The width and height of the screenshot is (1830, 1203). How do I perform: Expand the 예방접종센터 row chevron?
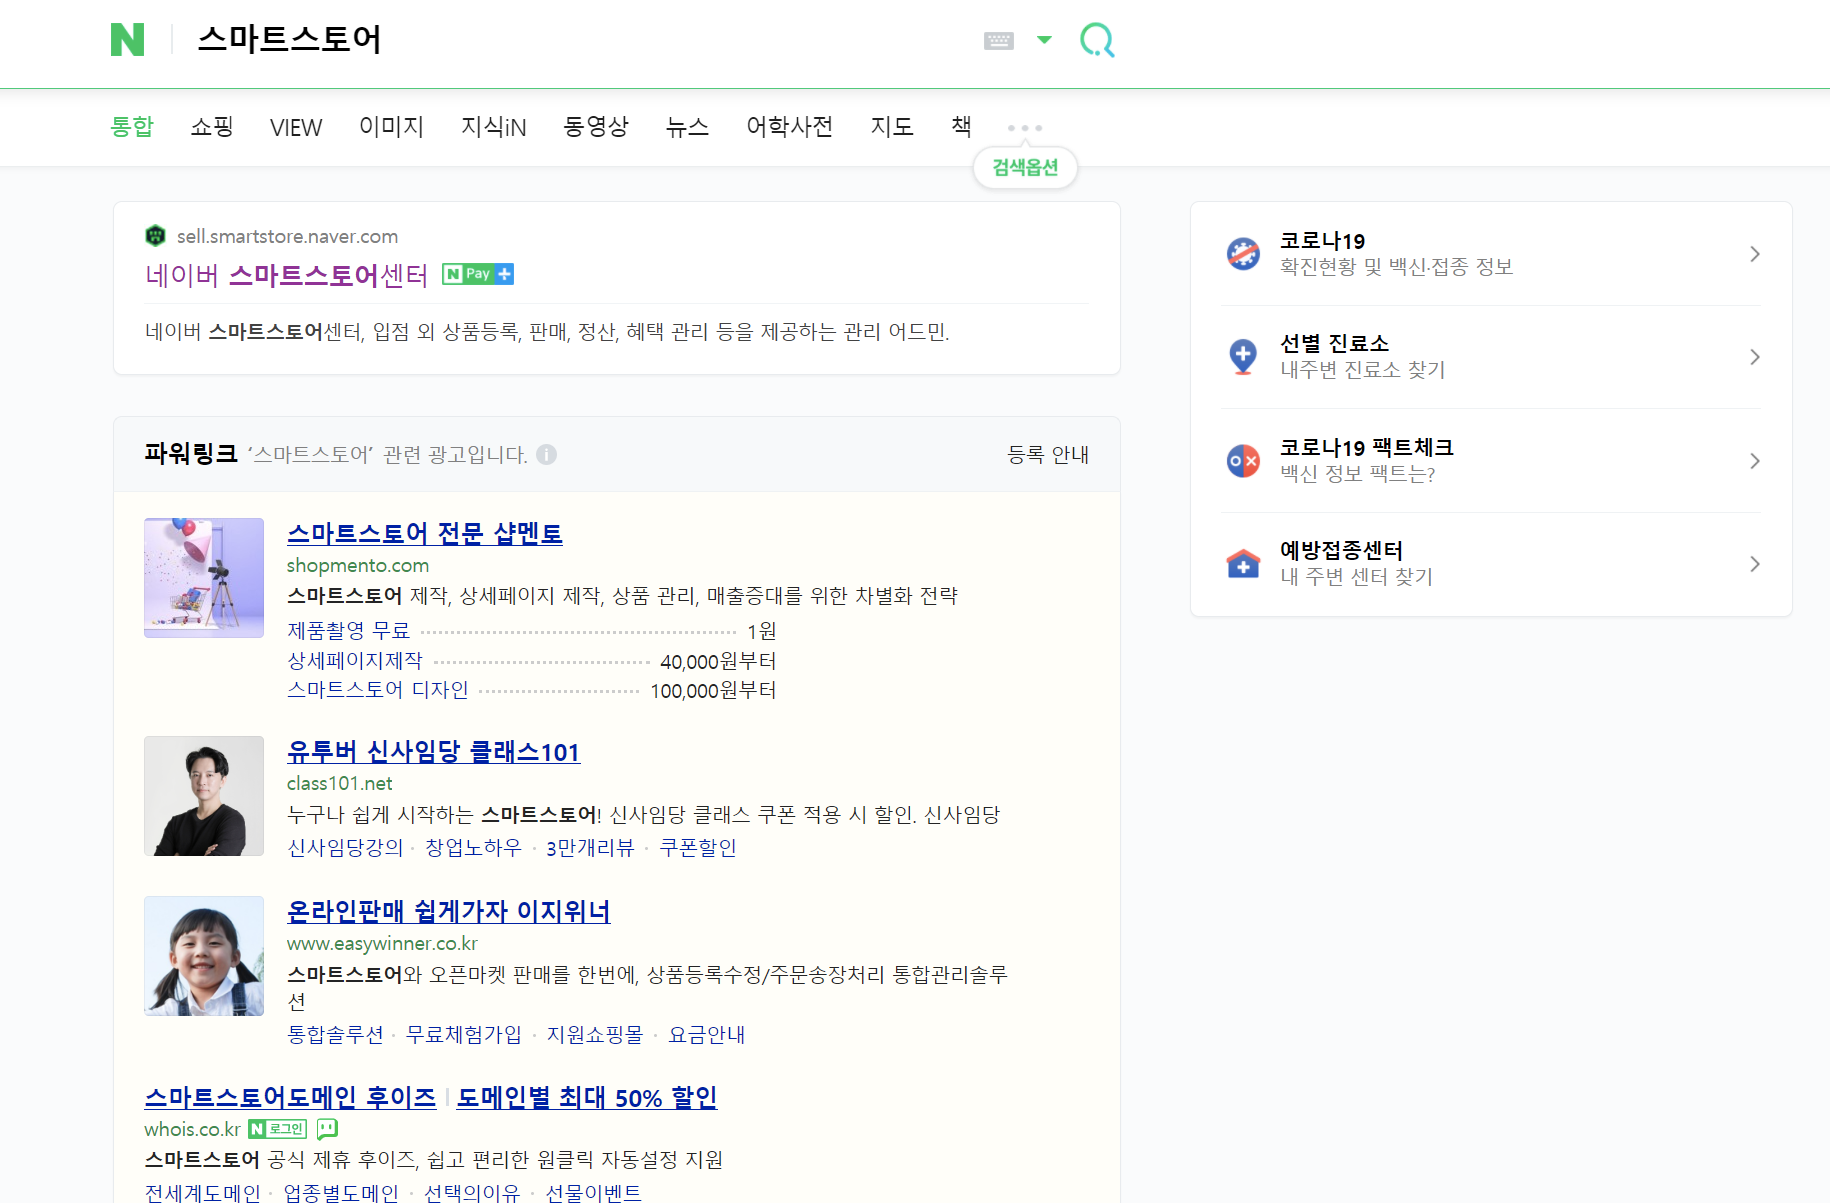[x=1755, y=564]
